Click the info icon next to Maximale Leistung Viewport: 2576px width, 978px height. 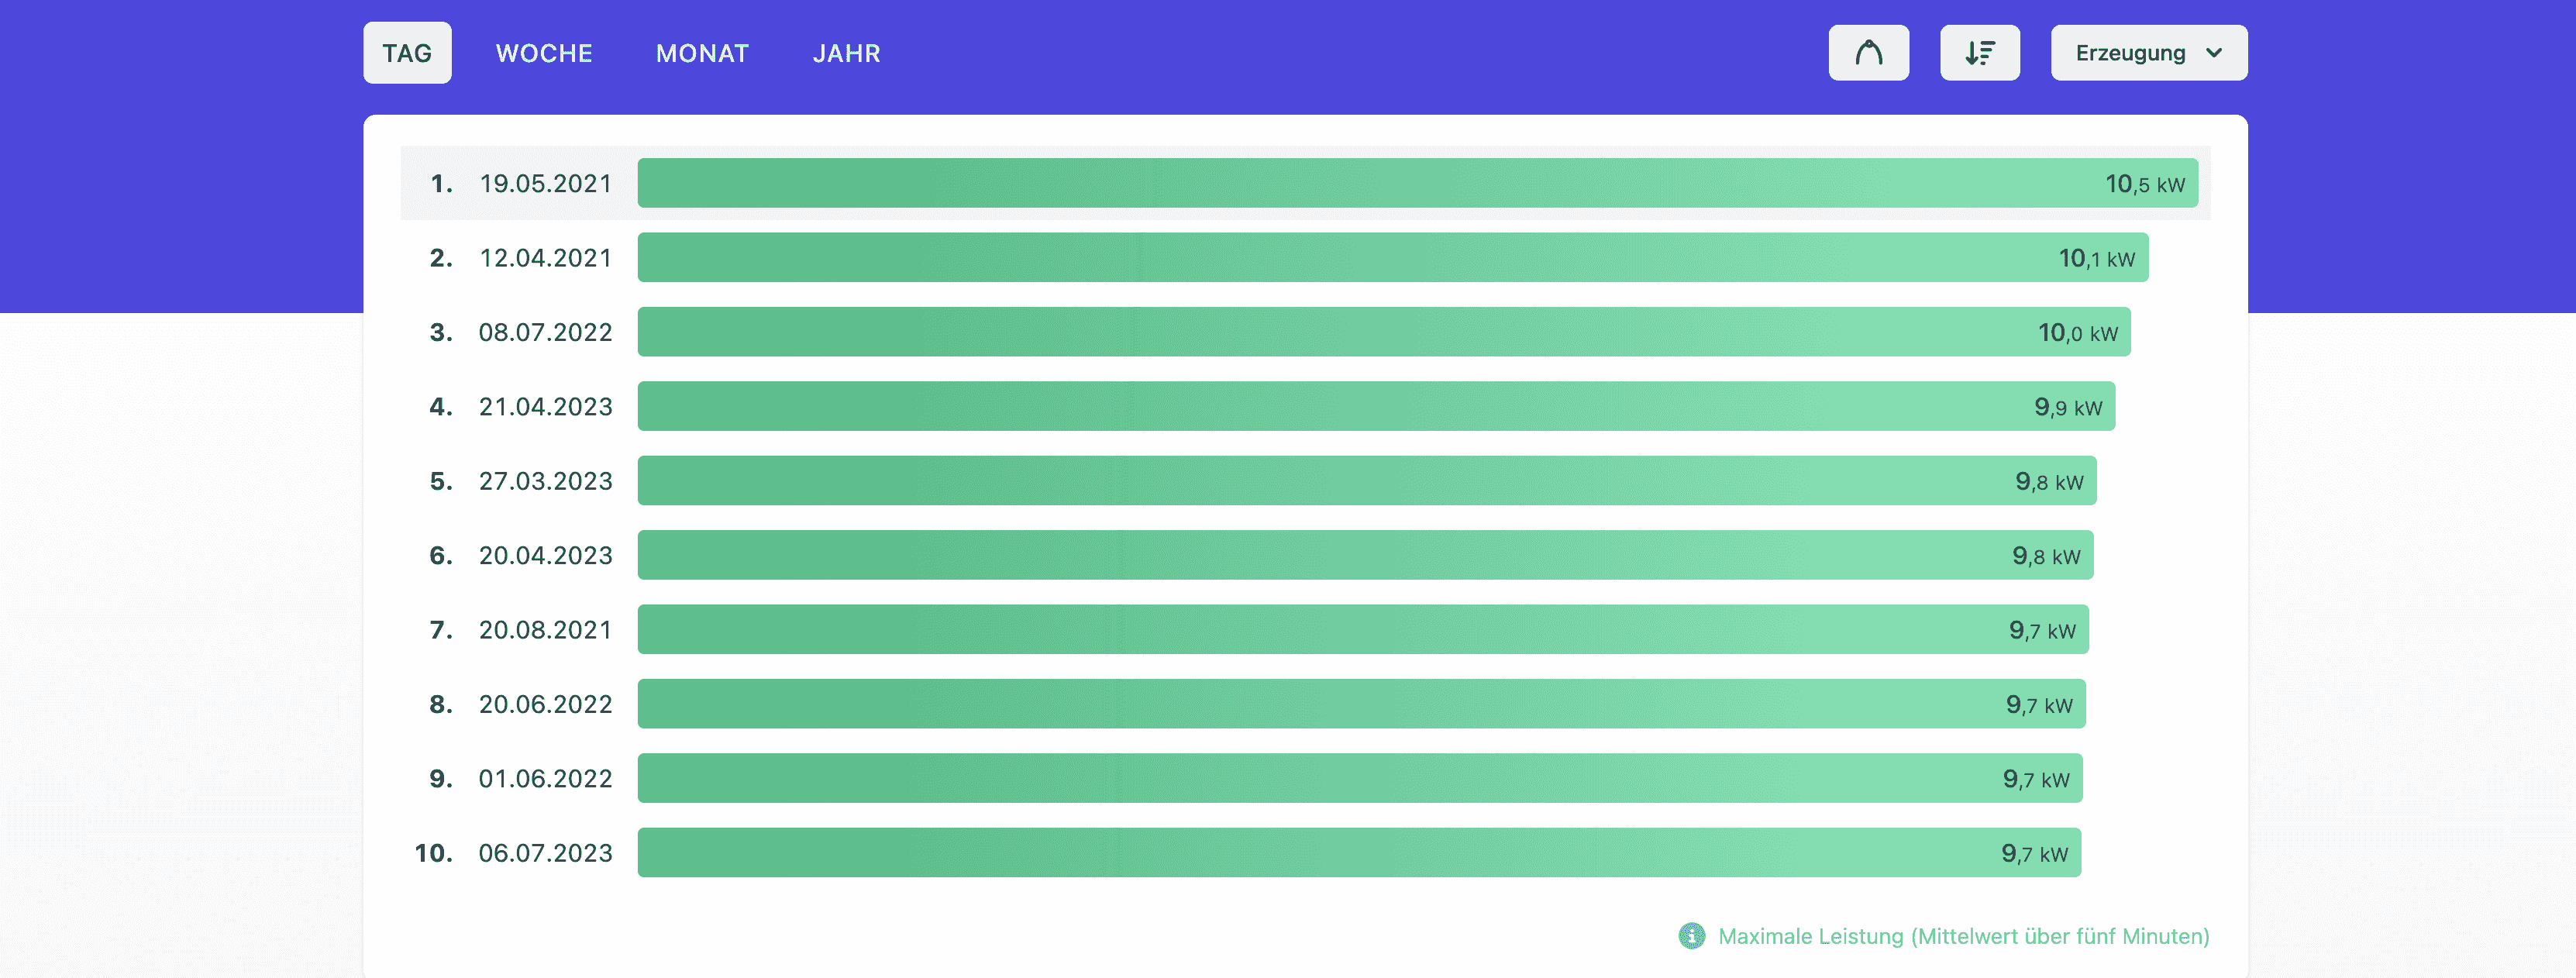coord(1690,936)
